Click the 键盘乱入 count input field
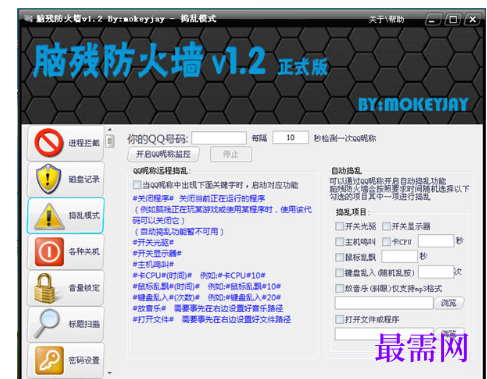This screenshot has width=487, height=379. (x=436, y=272)
